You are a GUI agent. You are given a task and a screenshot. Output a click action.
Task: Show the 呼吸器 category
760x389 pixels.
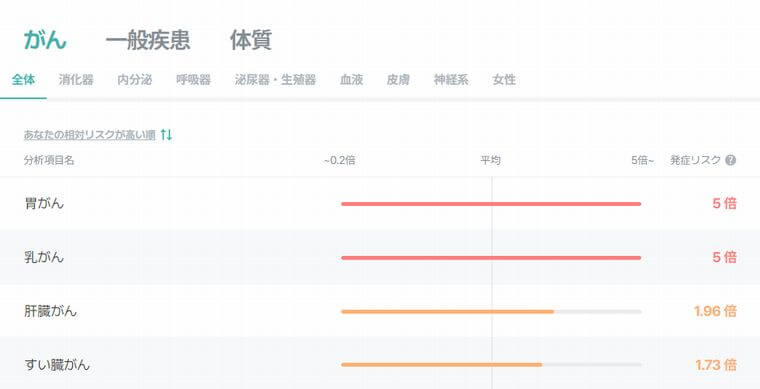[x=193, y=79]
